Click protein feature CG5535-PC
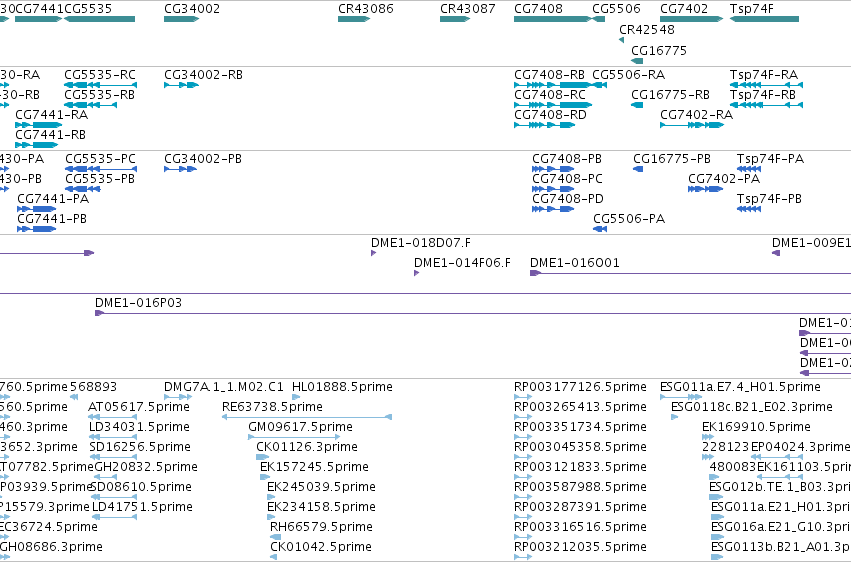This screenshot has width=851, height=562. [101, 169]
